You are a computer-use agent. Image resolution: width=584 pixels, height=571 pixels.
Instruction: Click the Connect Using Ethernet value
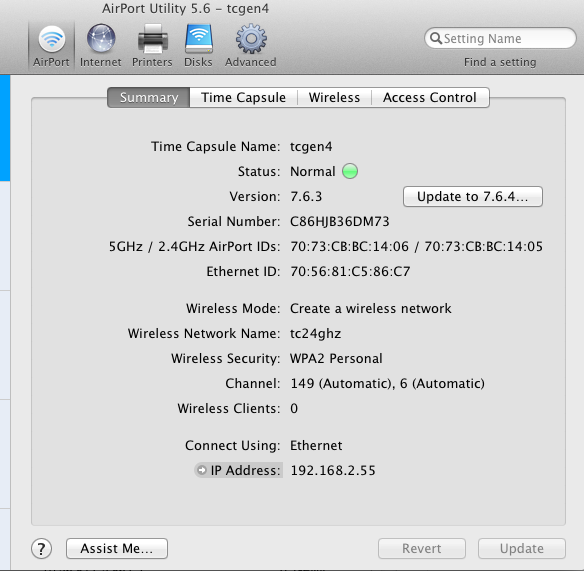[316, 445]
